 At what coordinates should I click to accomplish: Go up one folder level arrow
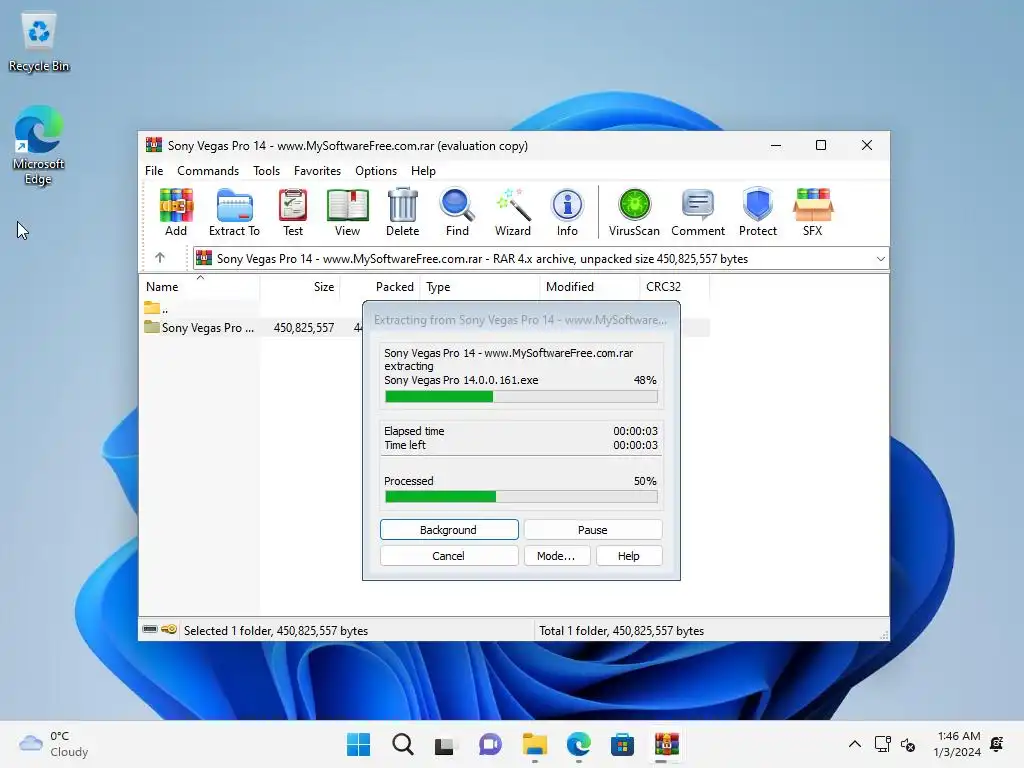point(160,258)
